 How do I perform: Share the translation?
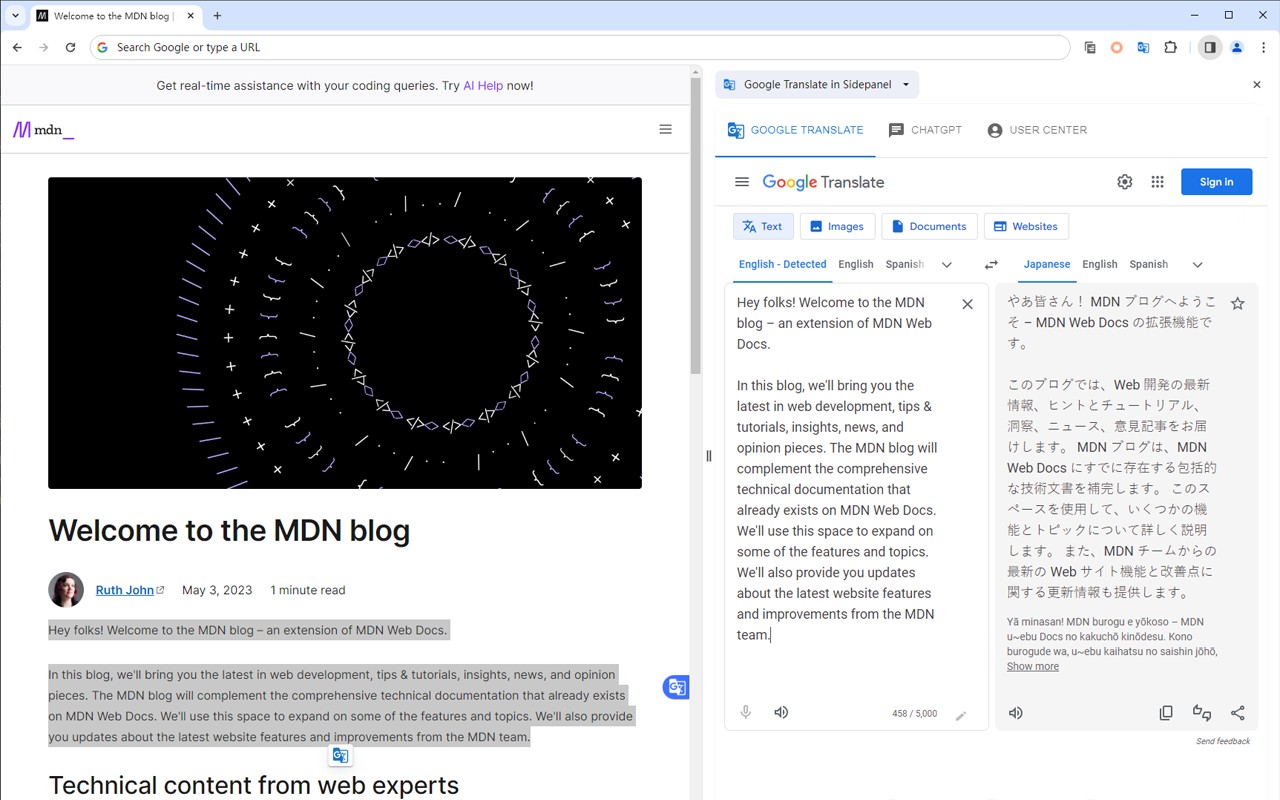click(1238, 713)
